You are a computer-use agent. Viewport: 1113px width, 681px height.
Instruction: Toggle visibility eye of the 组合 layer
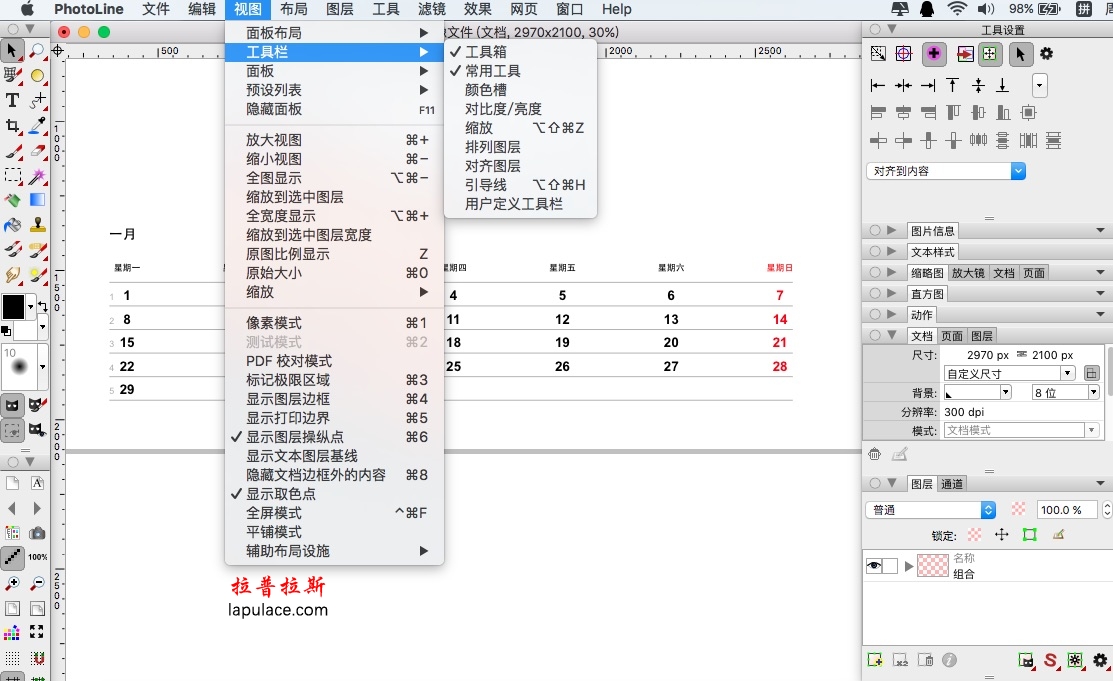[x=874, y=566]
